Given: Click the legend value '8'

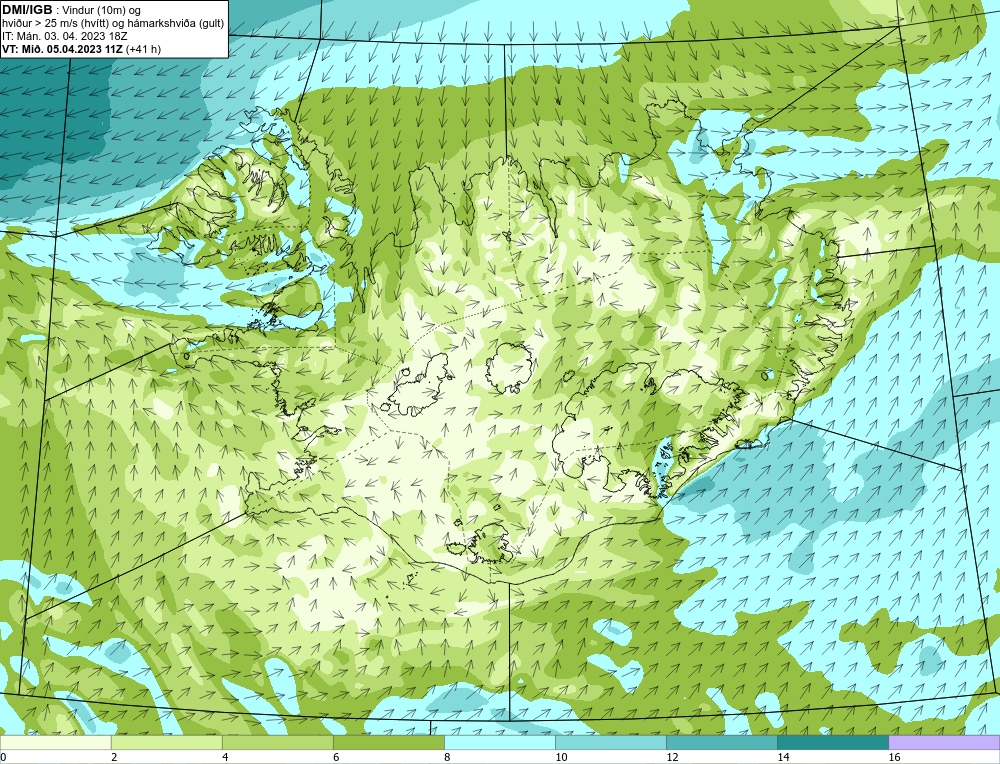Looking at the screenshot, I should coord(447,757).
